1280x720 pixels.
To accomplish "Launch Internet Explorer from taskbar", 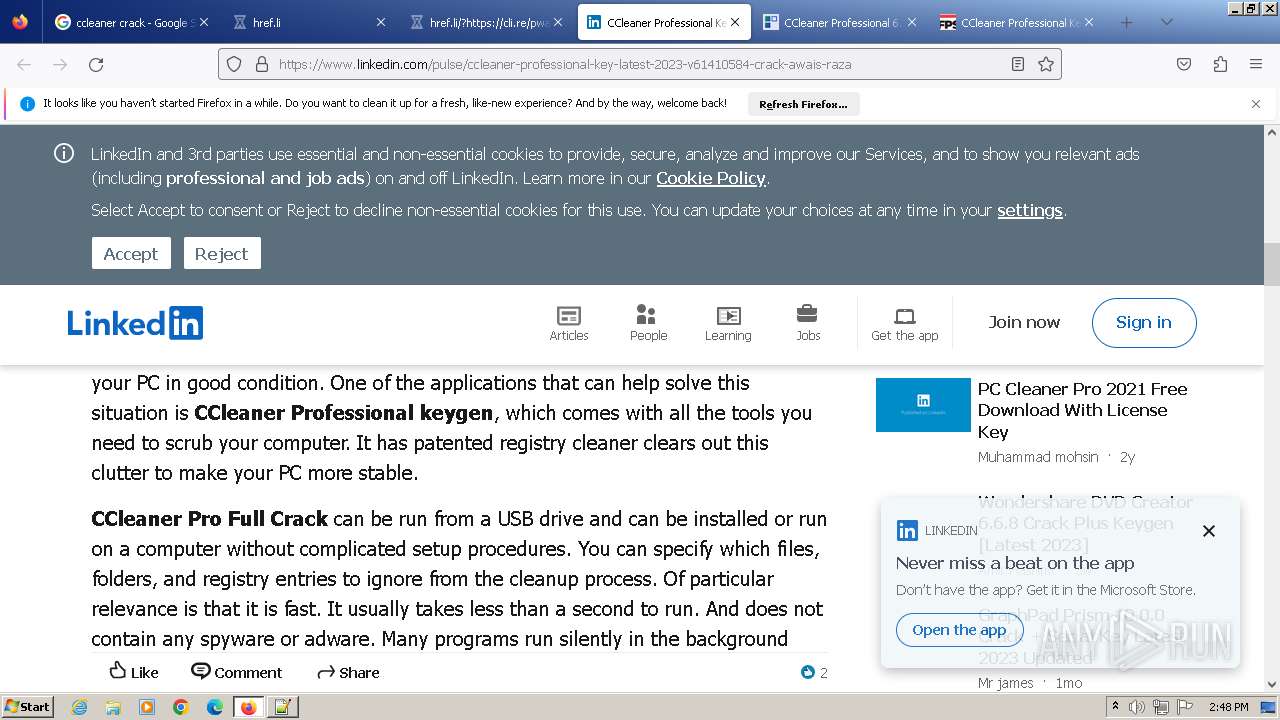I will 80,707.
